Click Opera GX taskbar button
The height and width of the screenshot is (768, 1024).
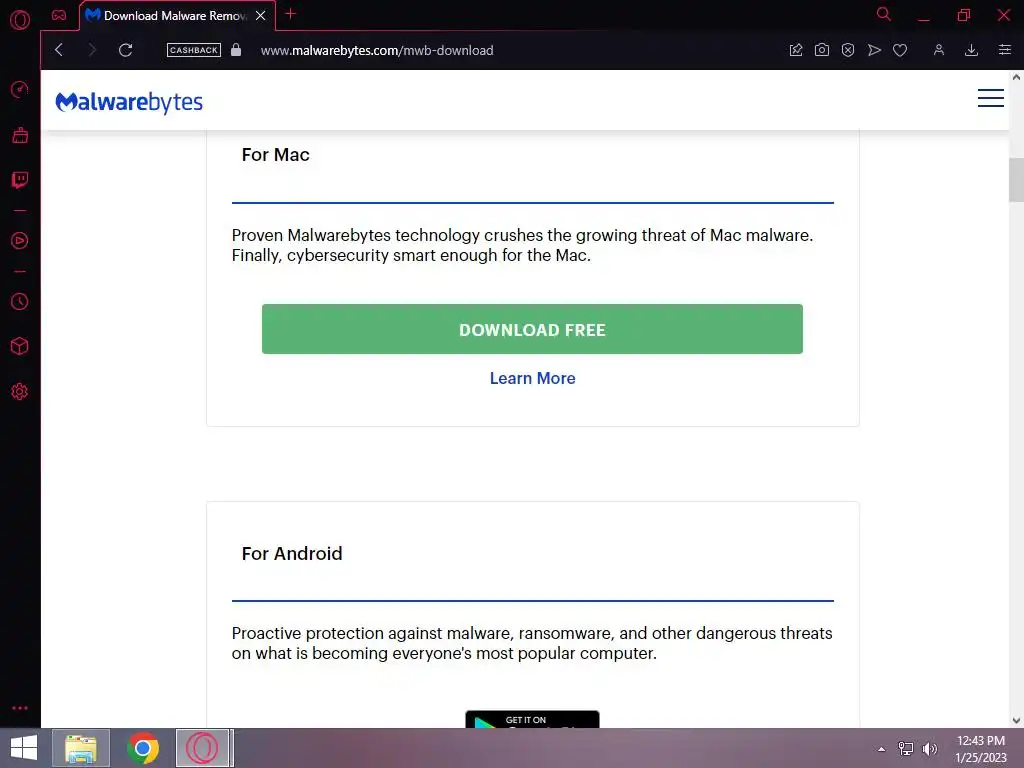203,748
